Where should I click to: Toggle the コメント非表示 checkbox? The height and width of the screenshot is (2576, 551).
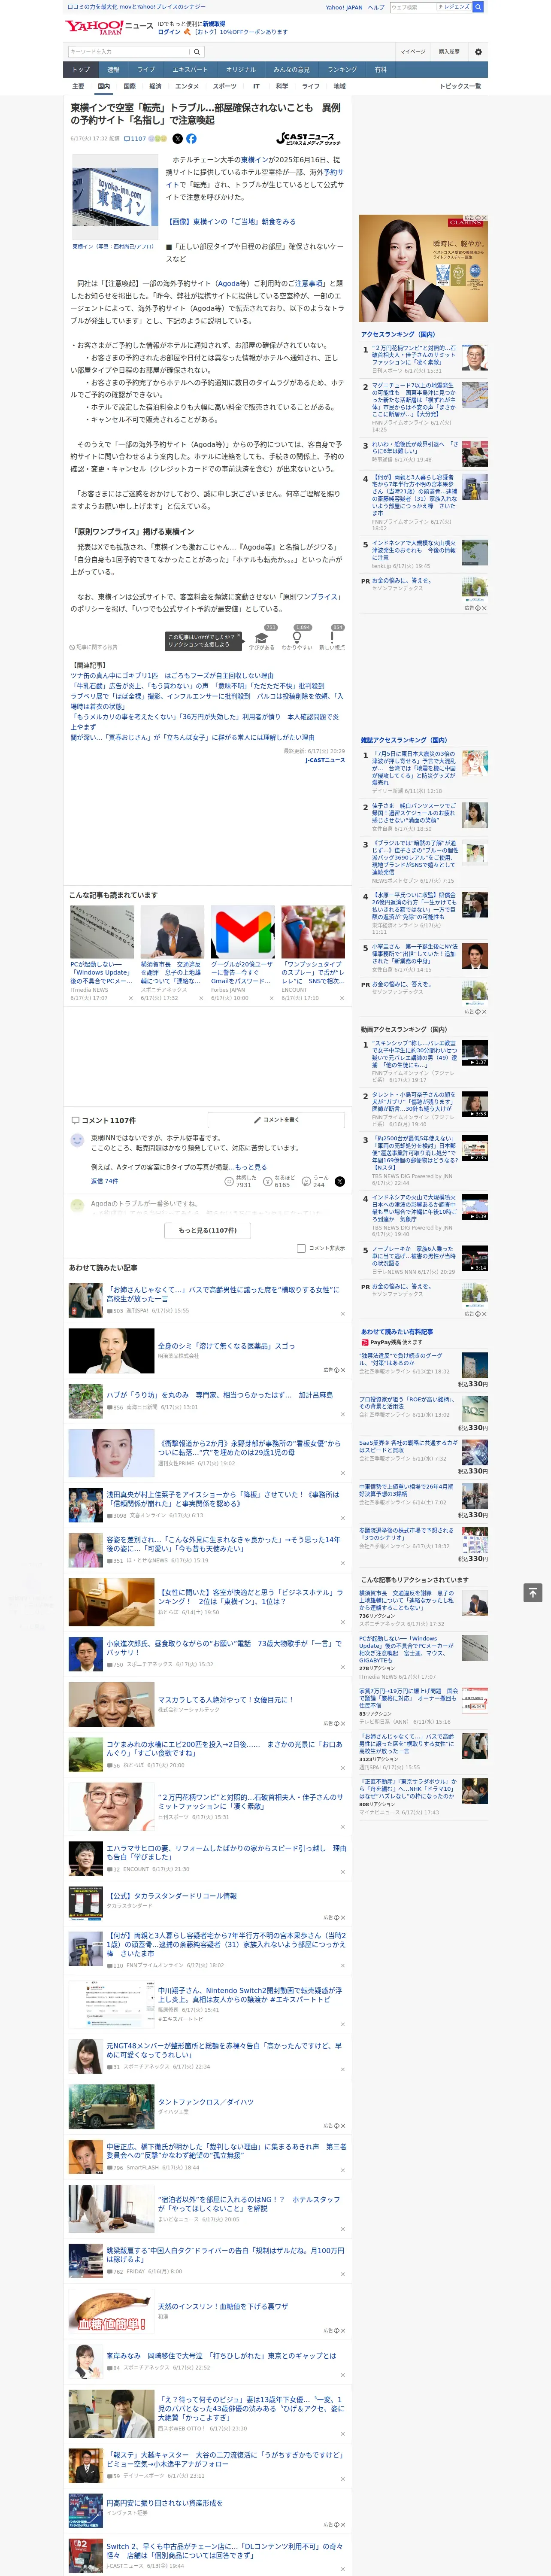click(x=301, y=1248)
